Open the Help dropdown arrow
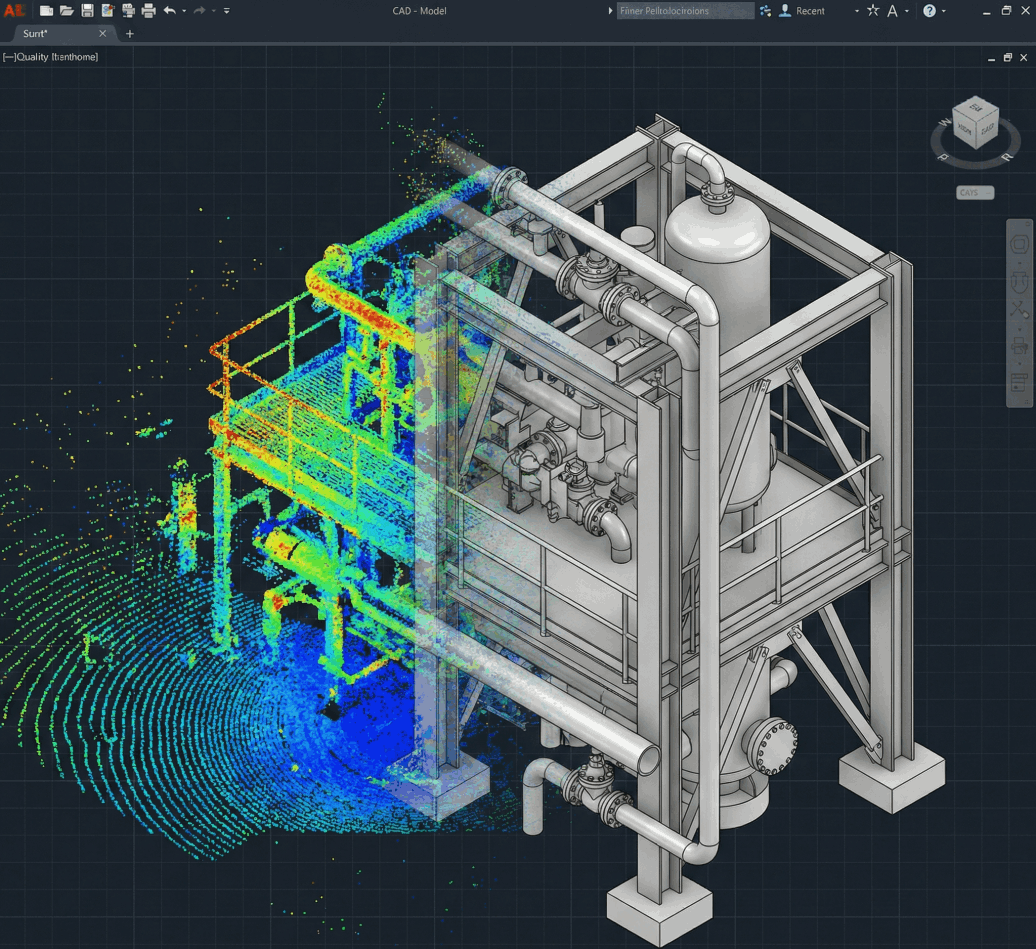The width and height of the screenshot is (1036, 949). click(x=943, y=11)
